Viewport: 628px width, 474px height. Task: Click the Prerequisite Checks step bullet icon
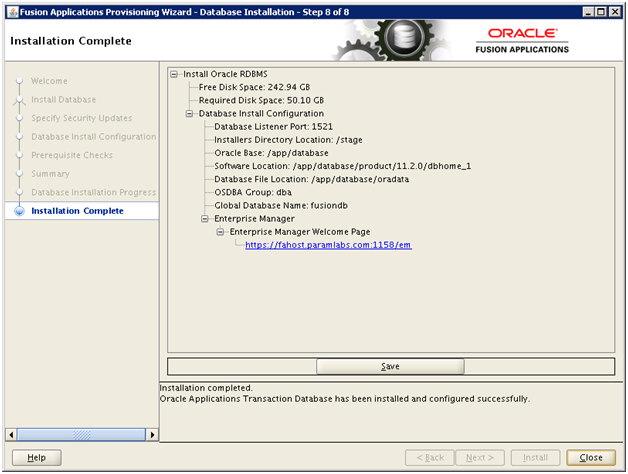[x=19, y=155]
